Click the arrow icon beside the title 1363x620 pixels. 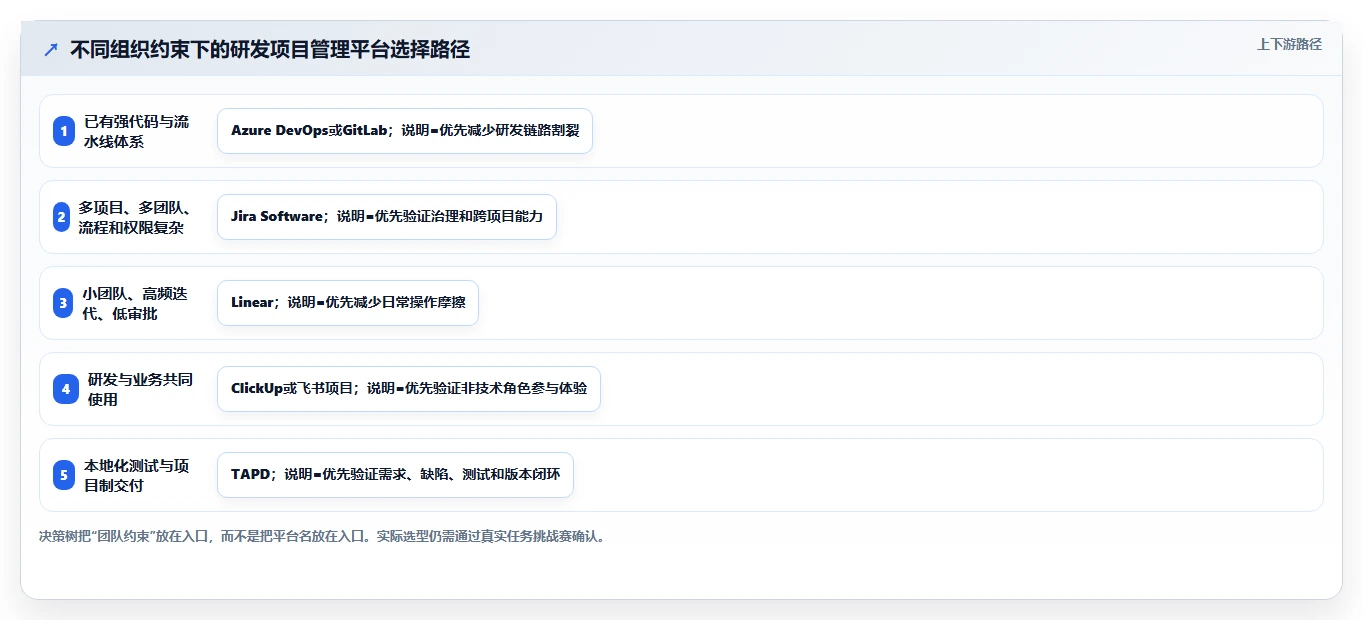[x=51, y=49]
